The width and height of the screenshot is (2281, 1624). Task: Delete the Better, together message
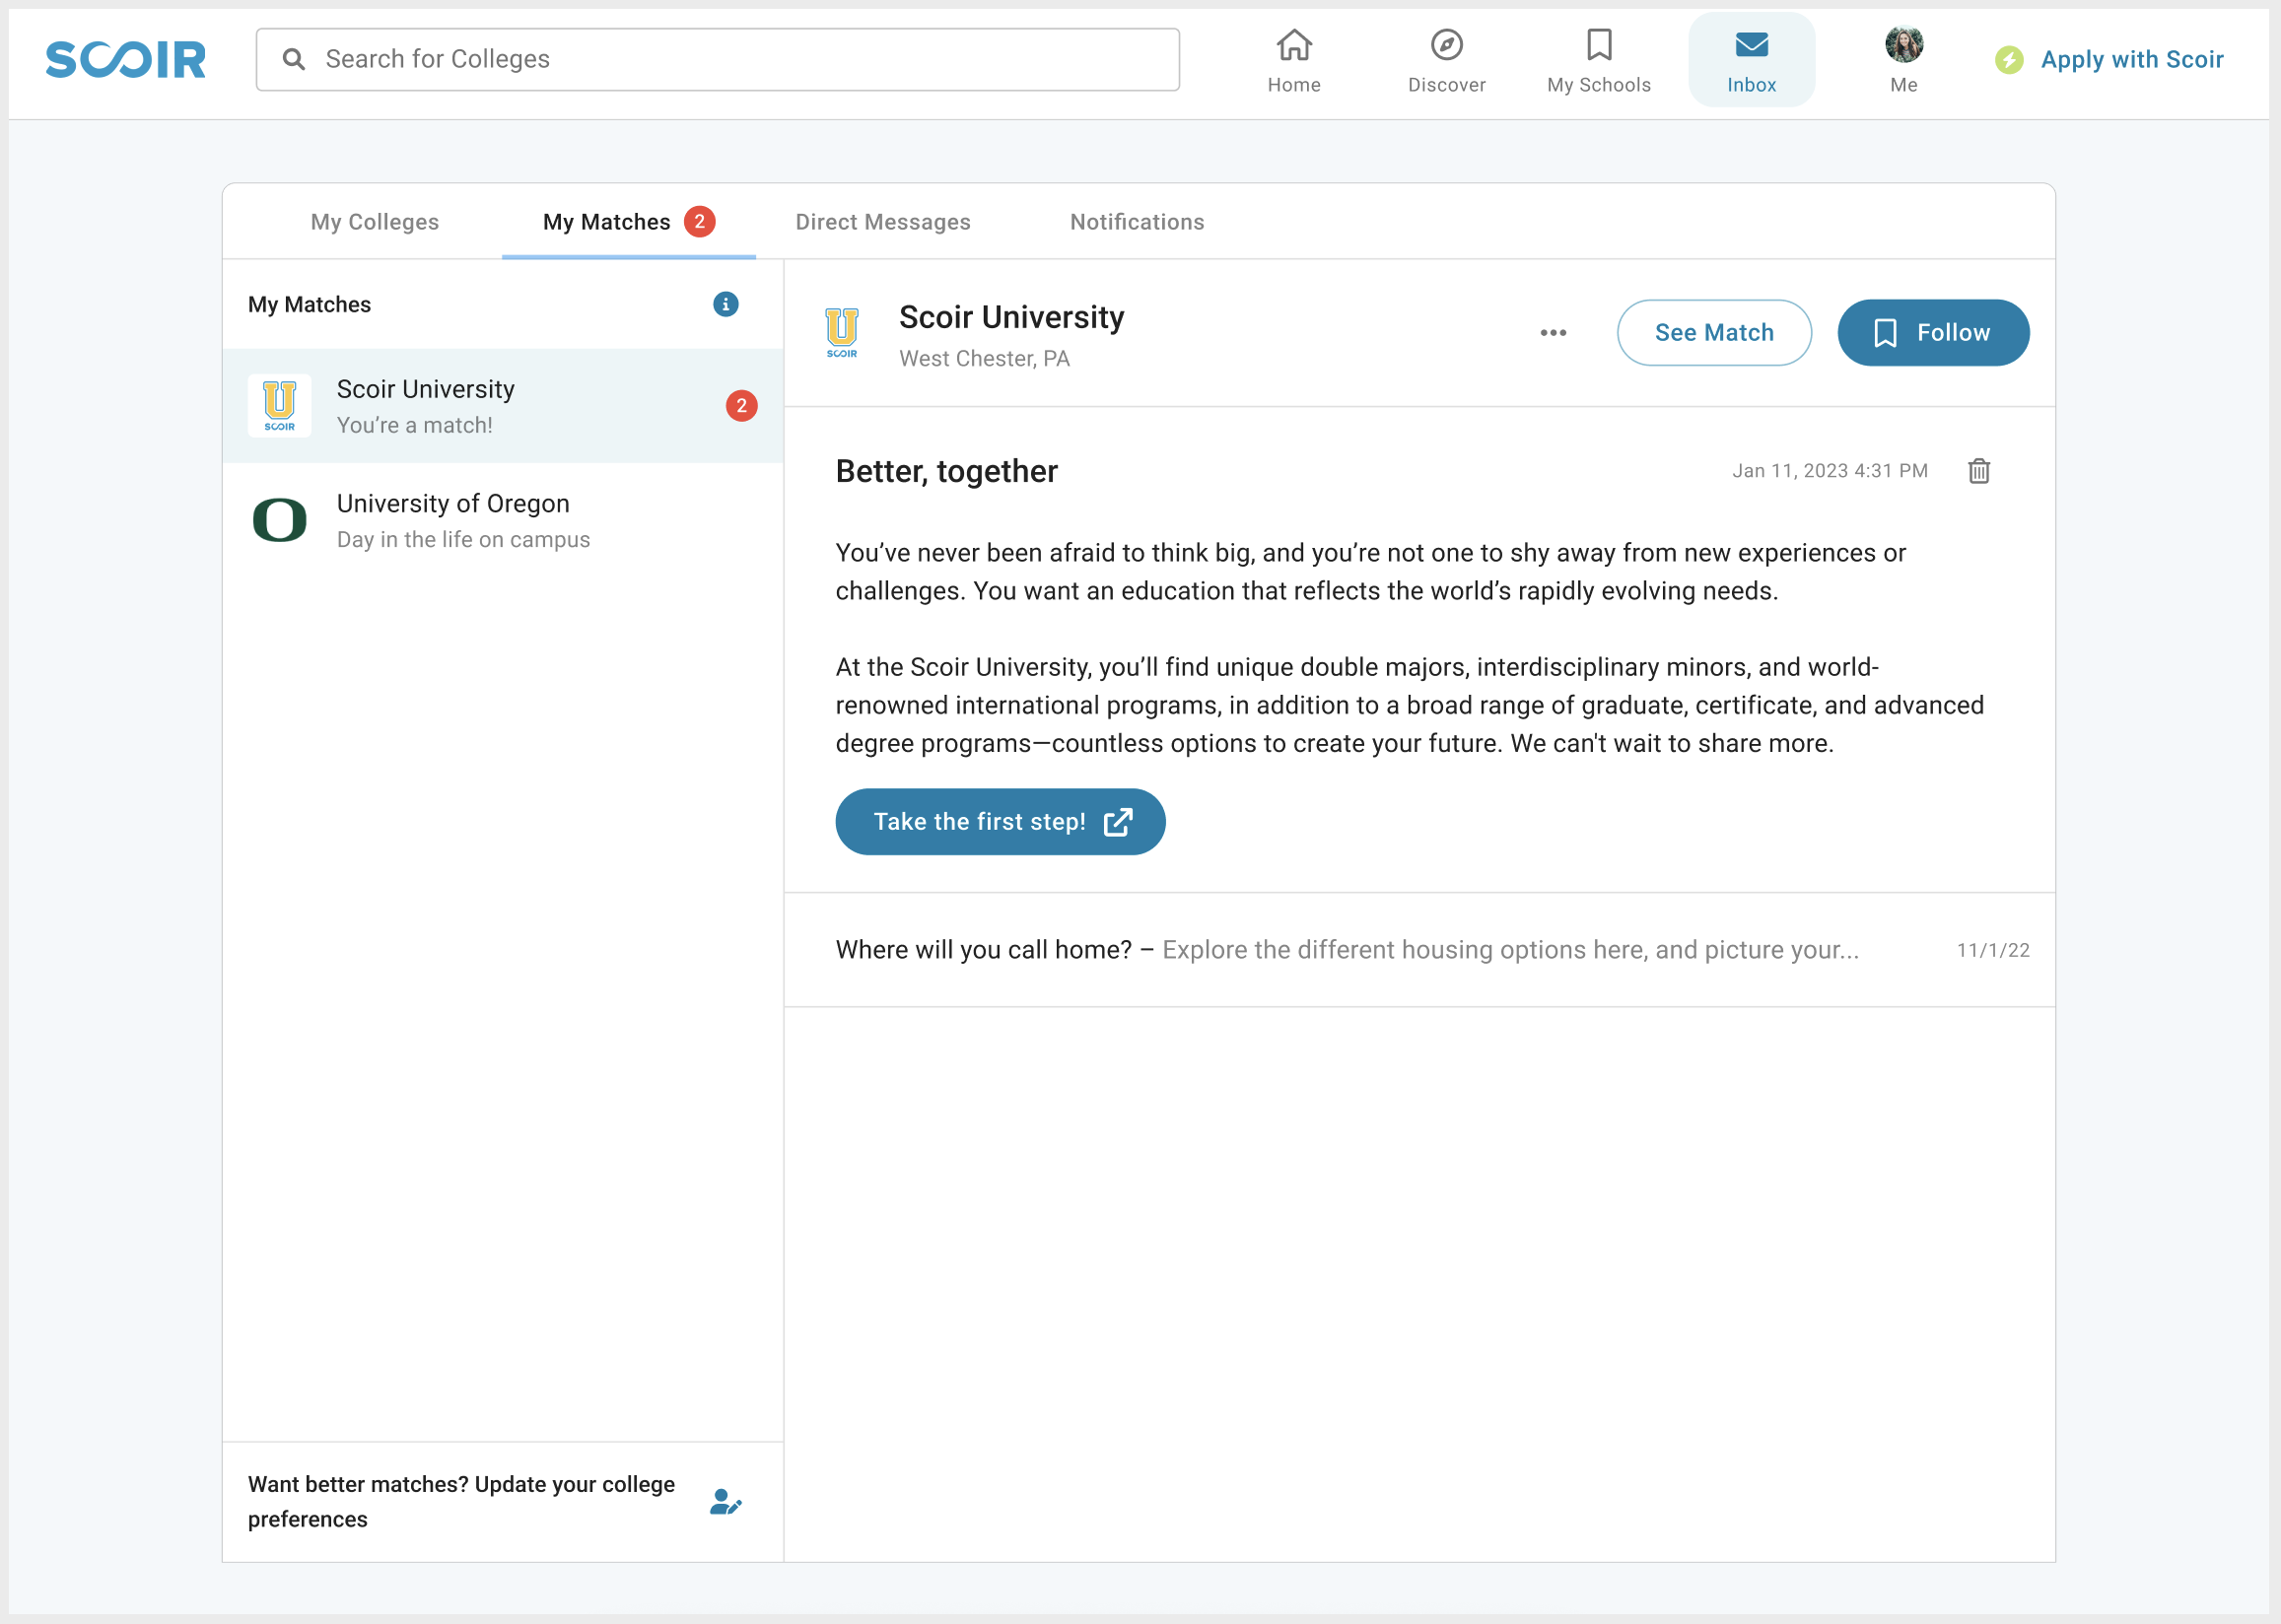point(1978,471)
